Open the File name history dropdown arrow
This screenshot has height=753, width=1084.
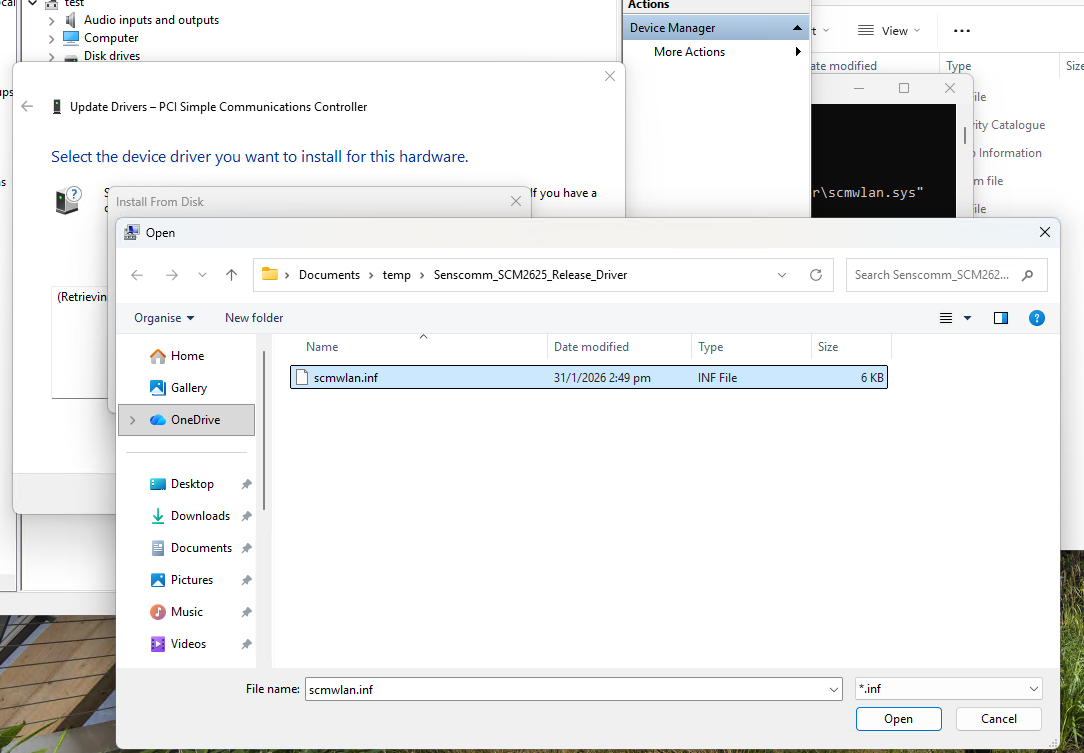(834, 689)
